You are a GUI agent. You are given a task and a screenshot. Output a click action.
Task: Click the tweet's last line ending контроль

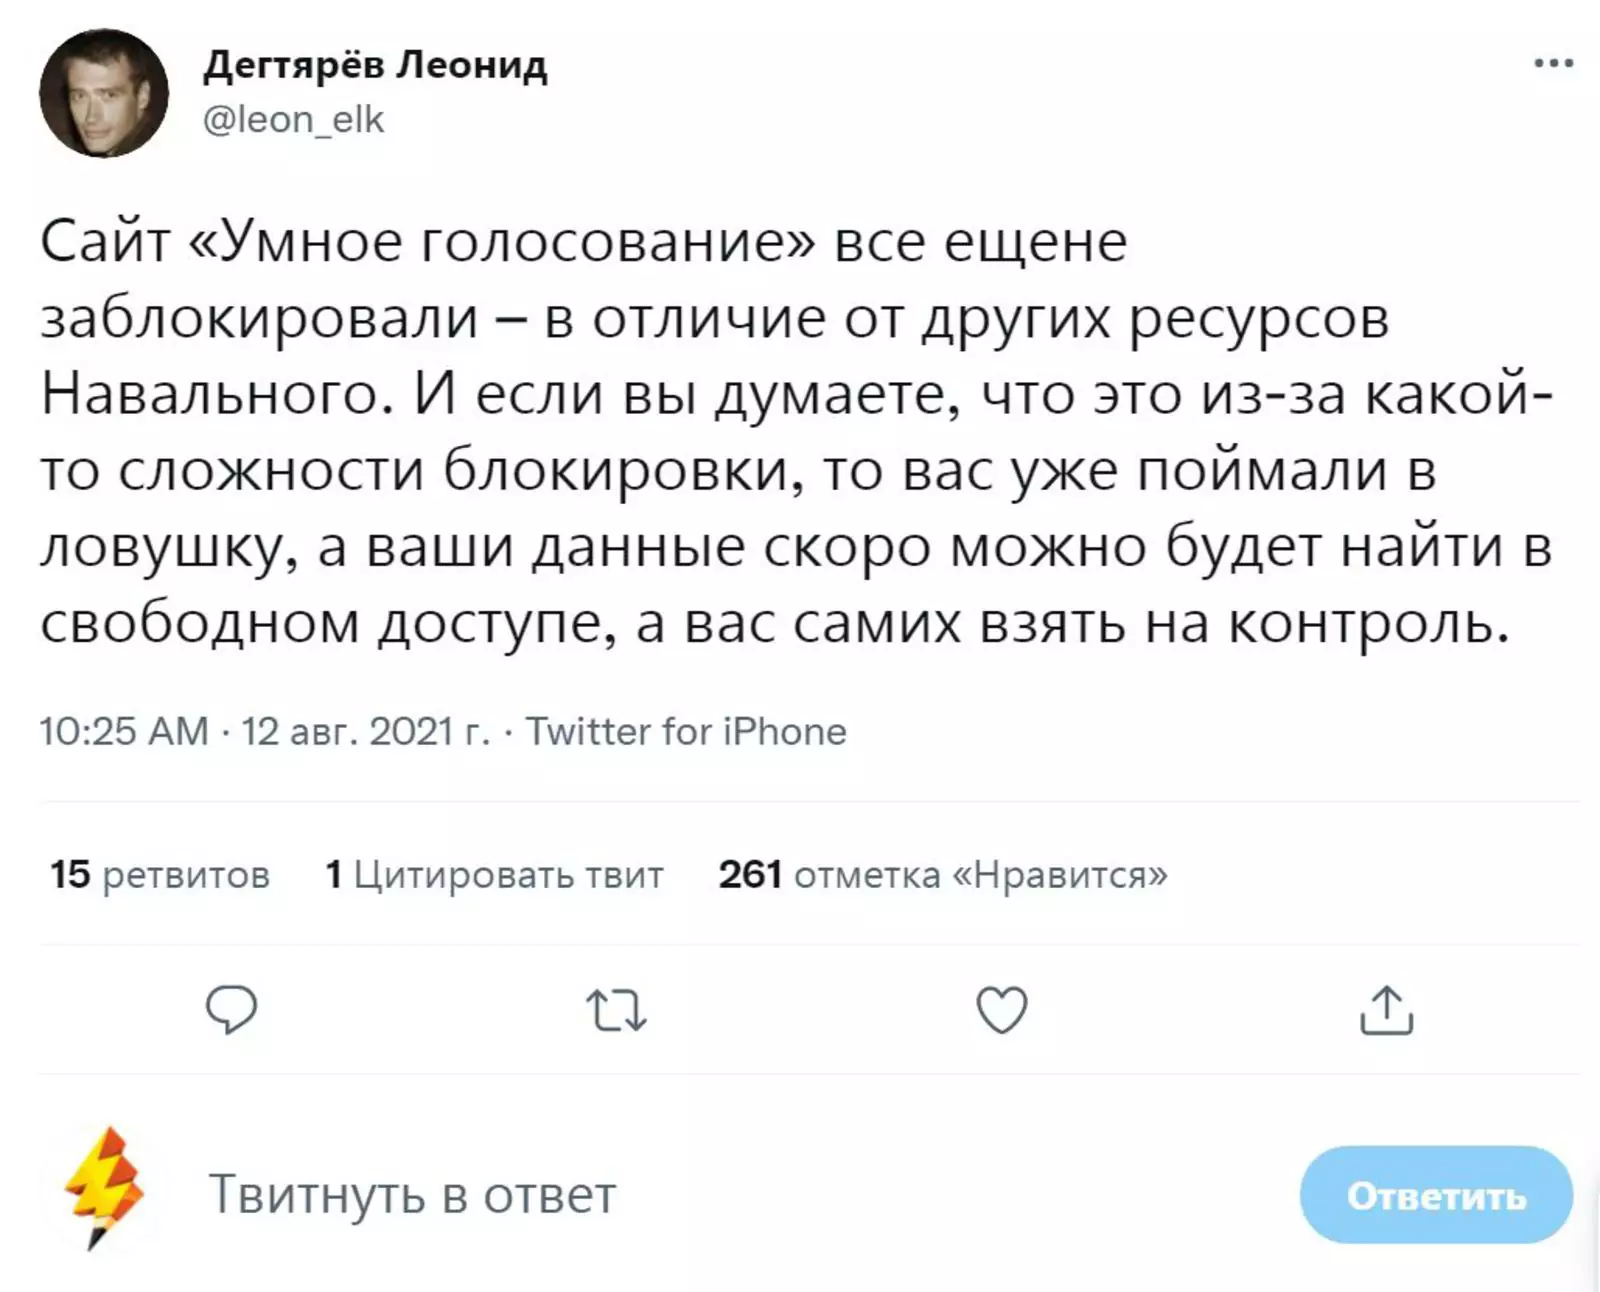774,624
